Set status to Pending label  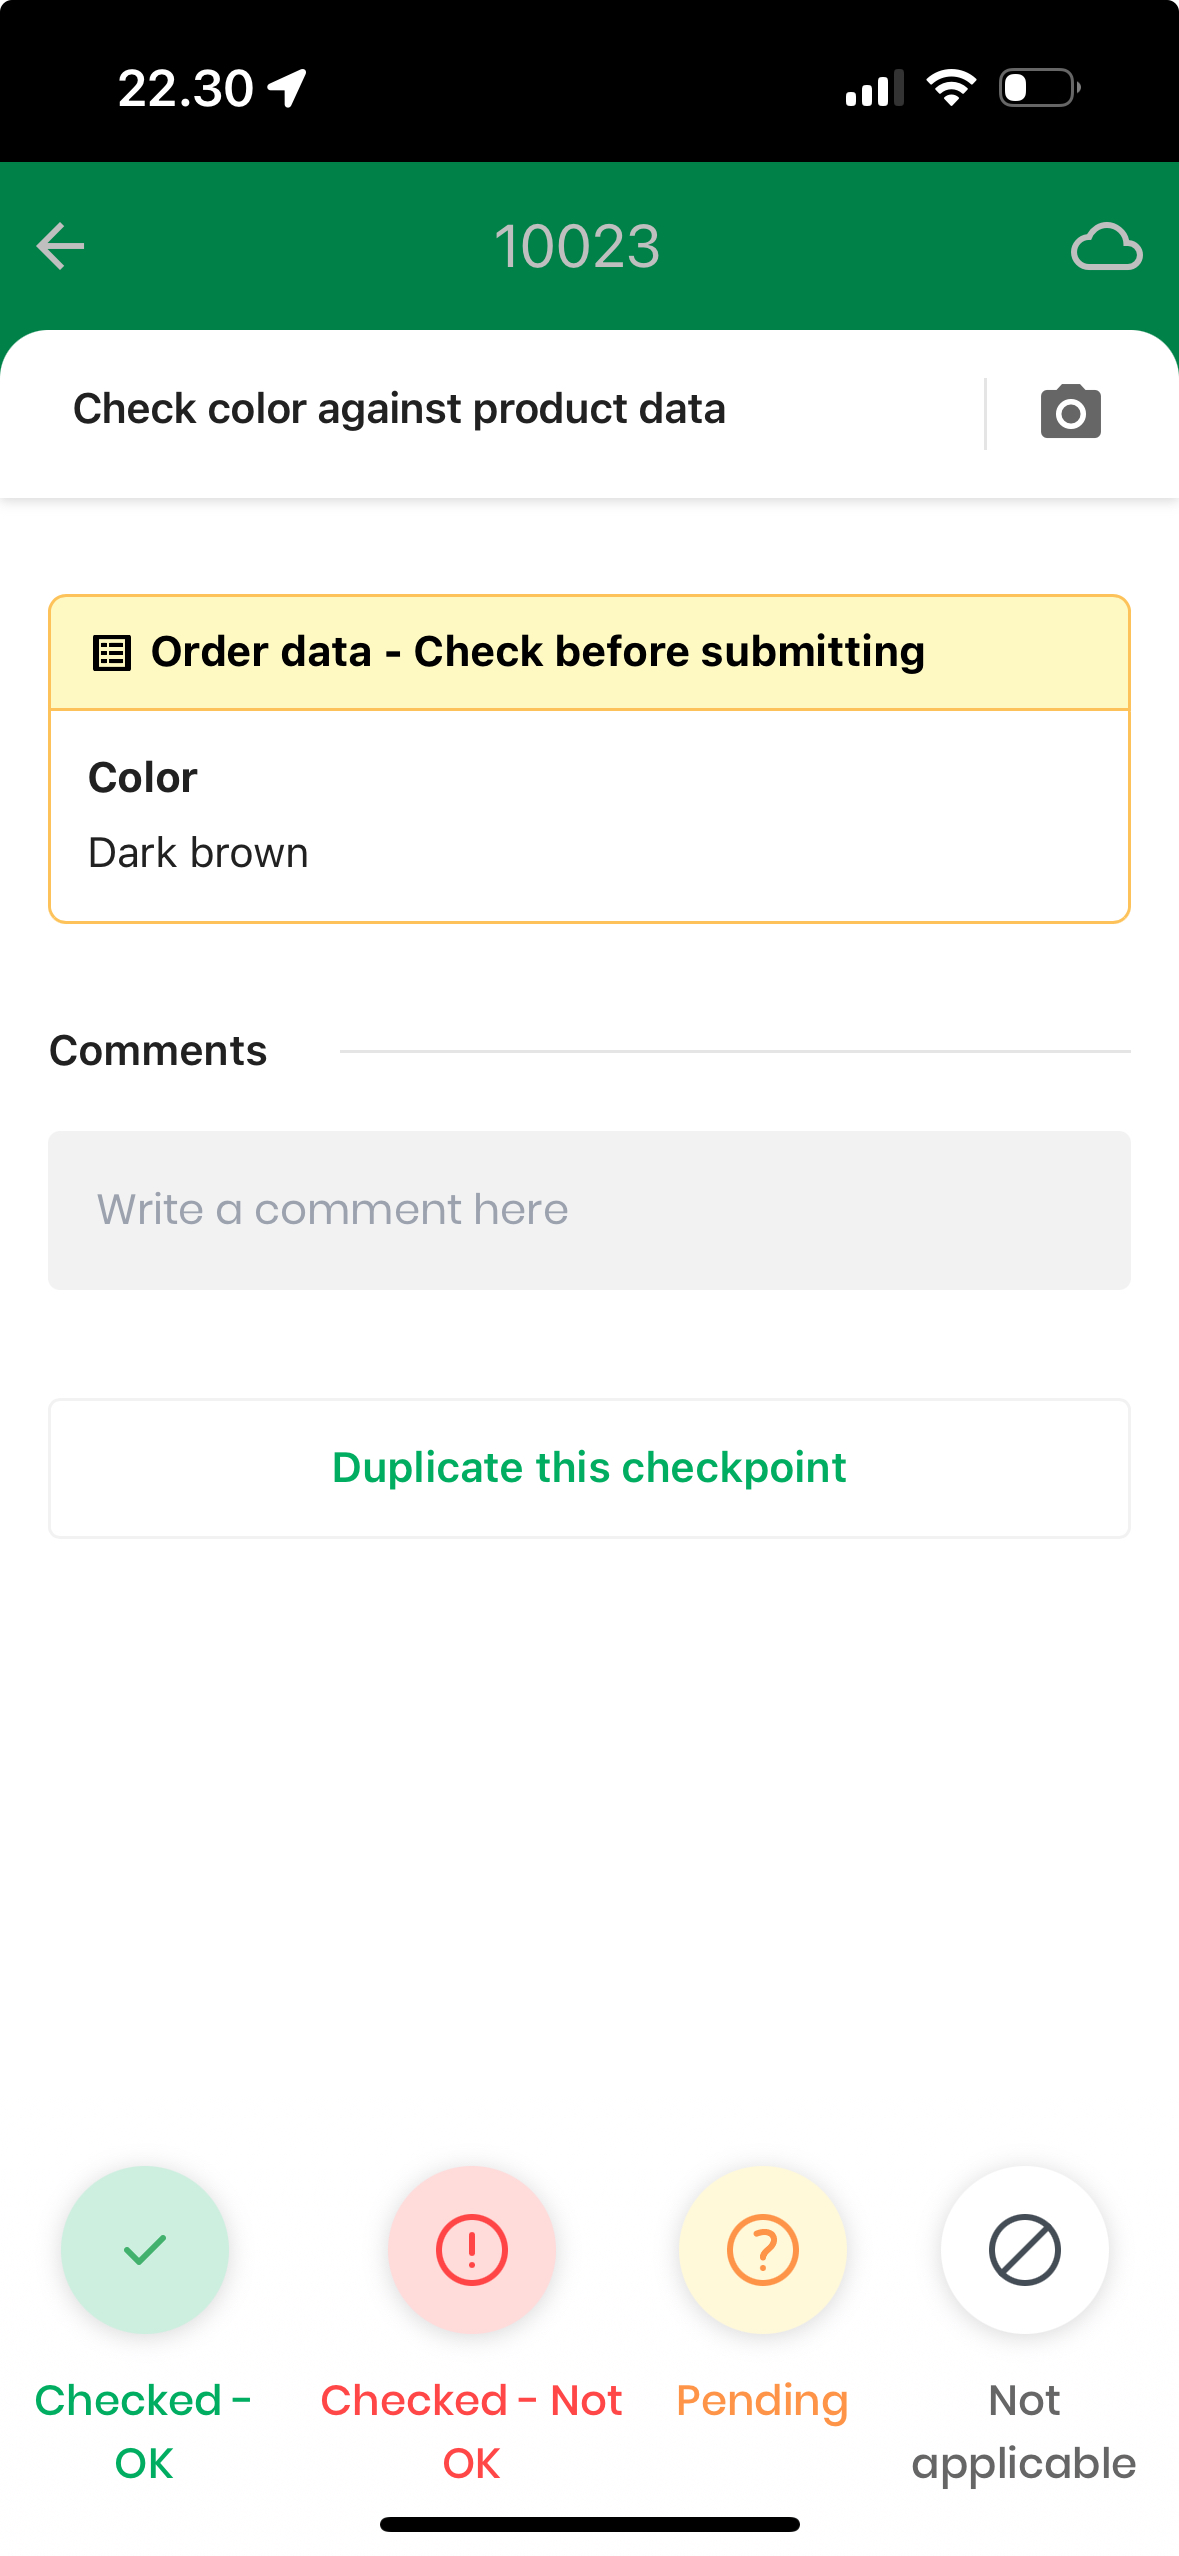[762, 2402]
